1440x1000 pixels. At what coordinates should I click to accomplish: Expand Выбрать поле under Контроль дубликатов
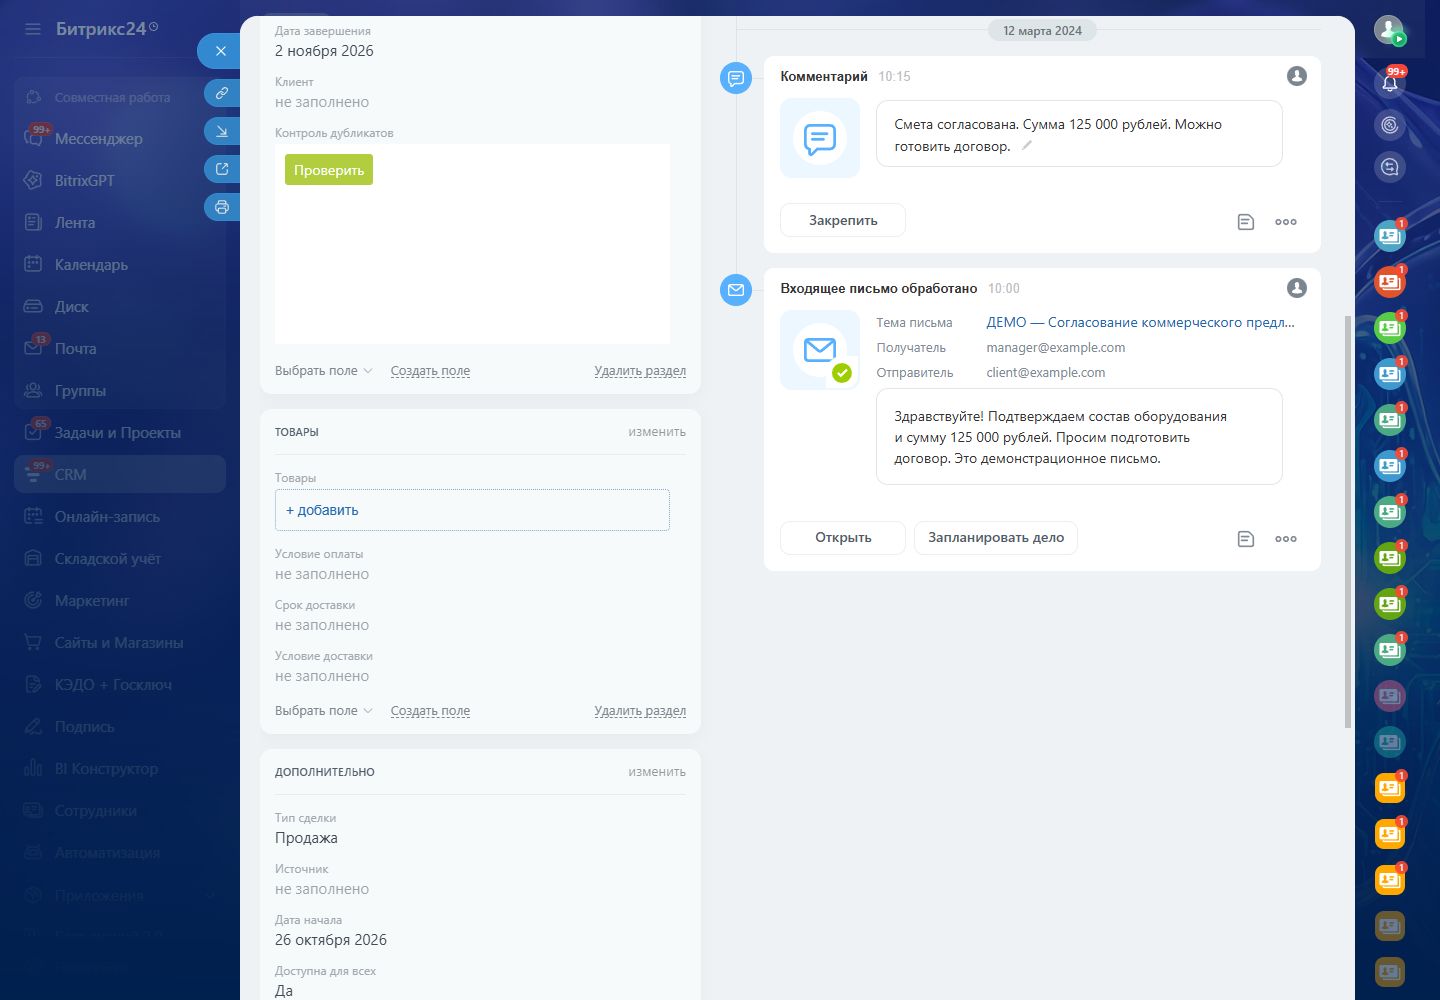323,371
